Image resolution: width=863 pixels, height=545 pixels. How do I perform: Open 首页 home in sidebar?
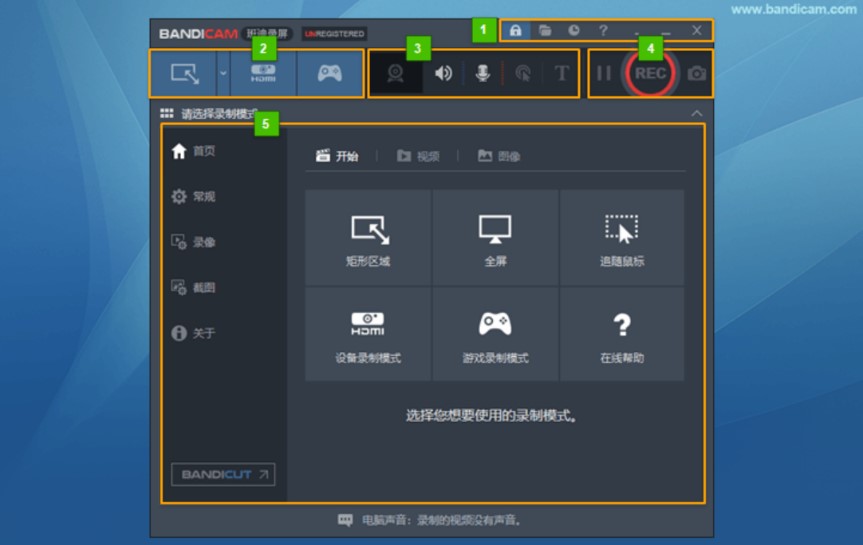(194, 151)
